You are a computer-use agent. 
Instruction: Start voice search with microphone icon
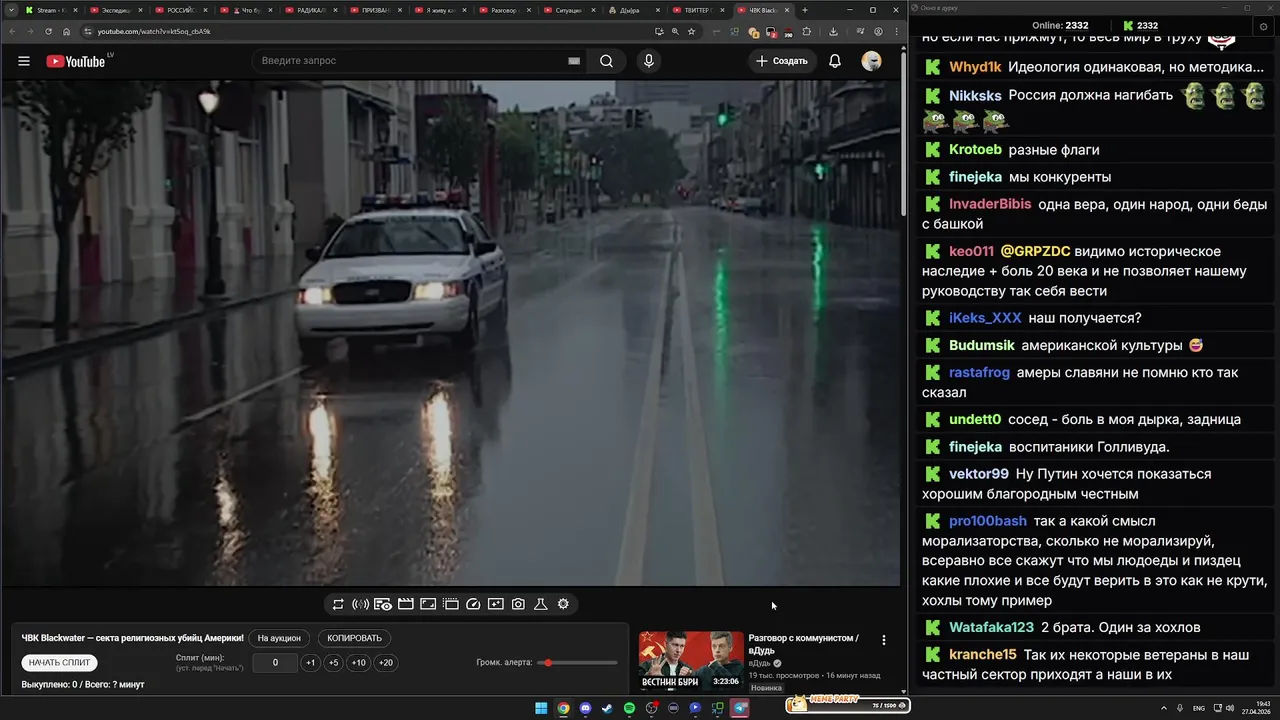[x=649, y=61]
